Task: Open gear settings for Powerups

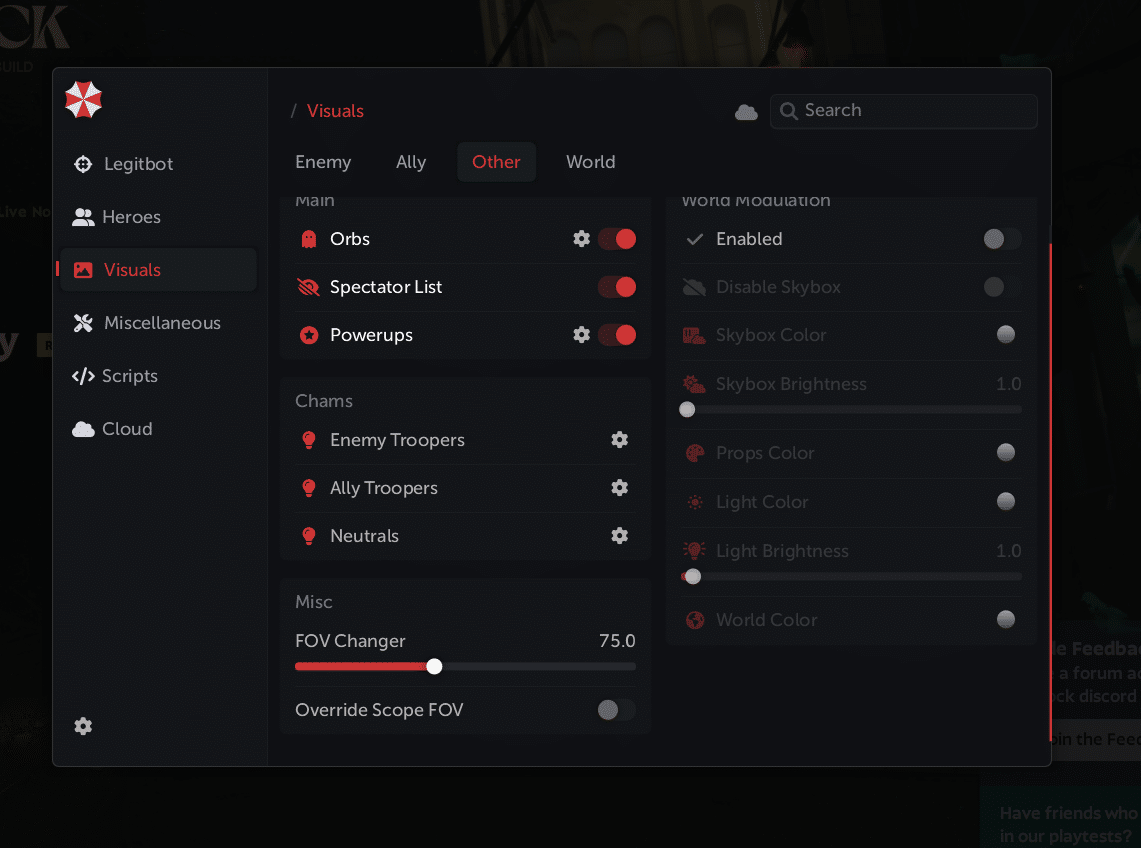Action: pos(581,335)
